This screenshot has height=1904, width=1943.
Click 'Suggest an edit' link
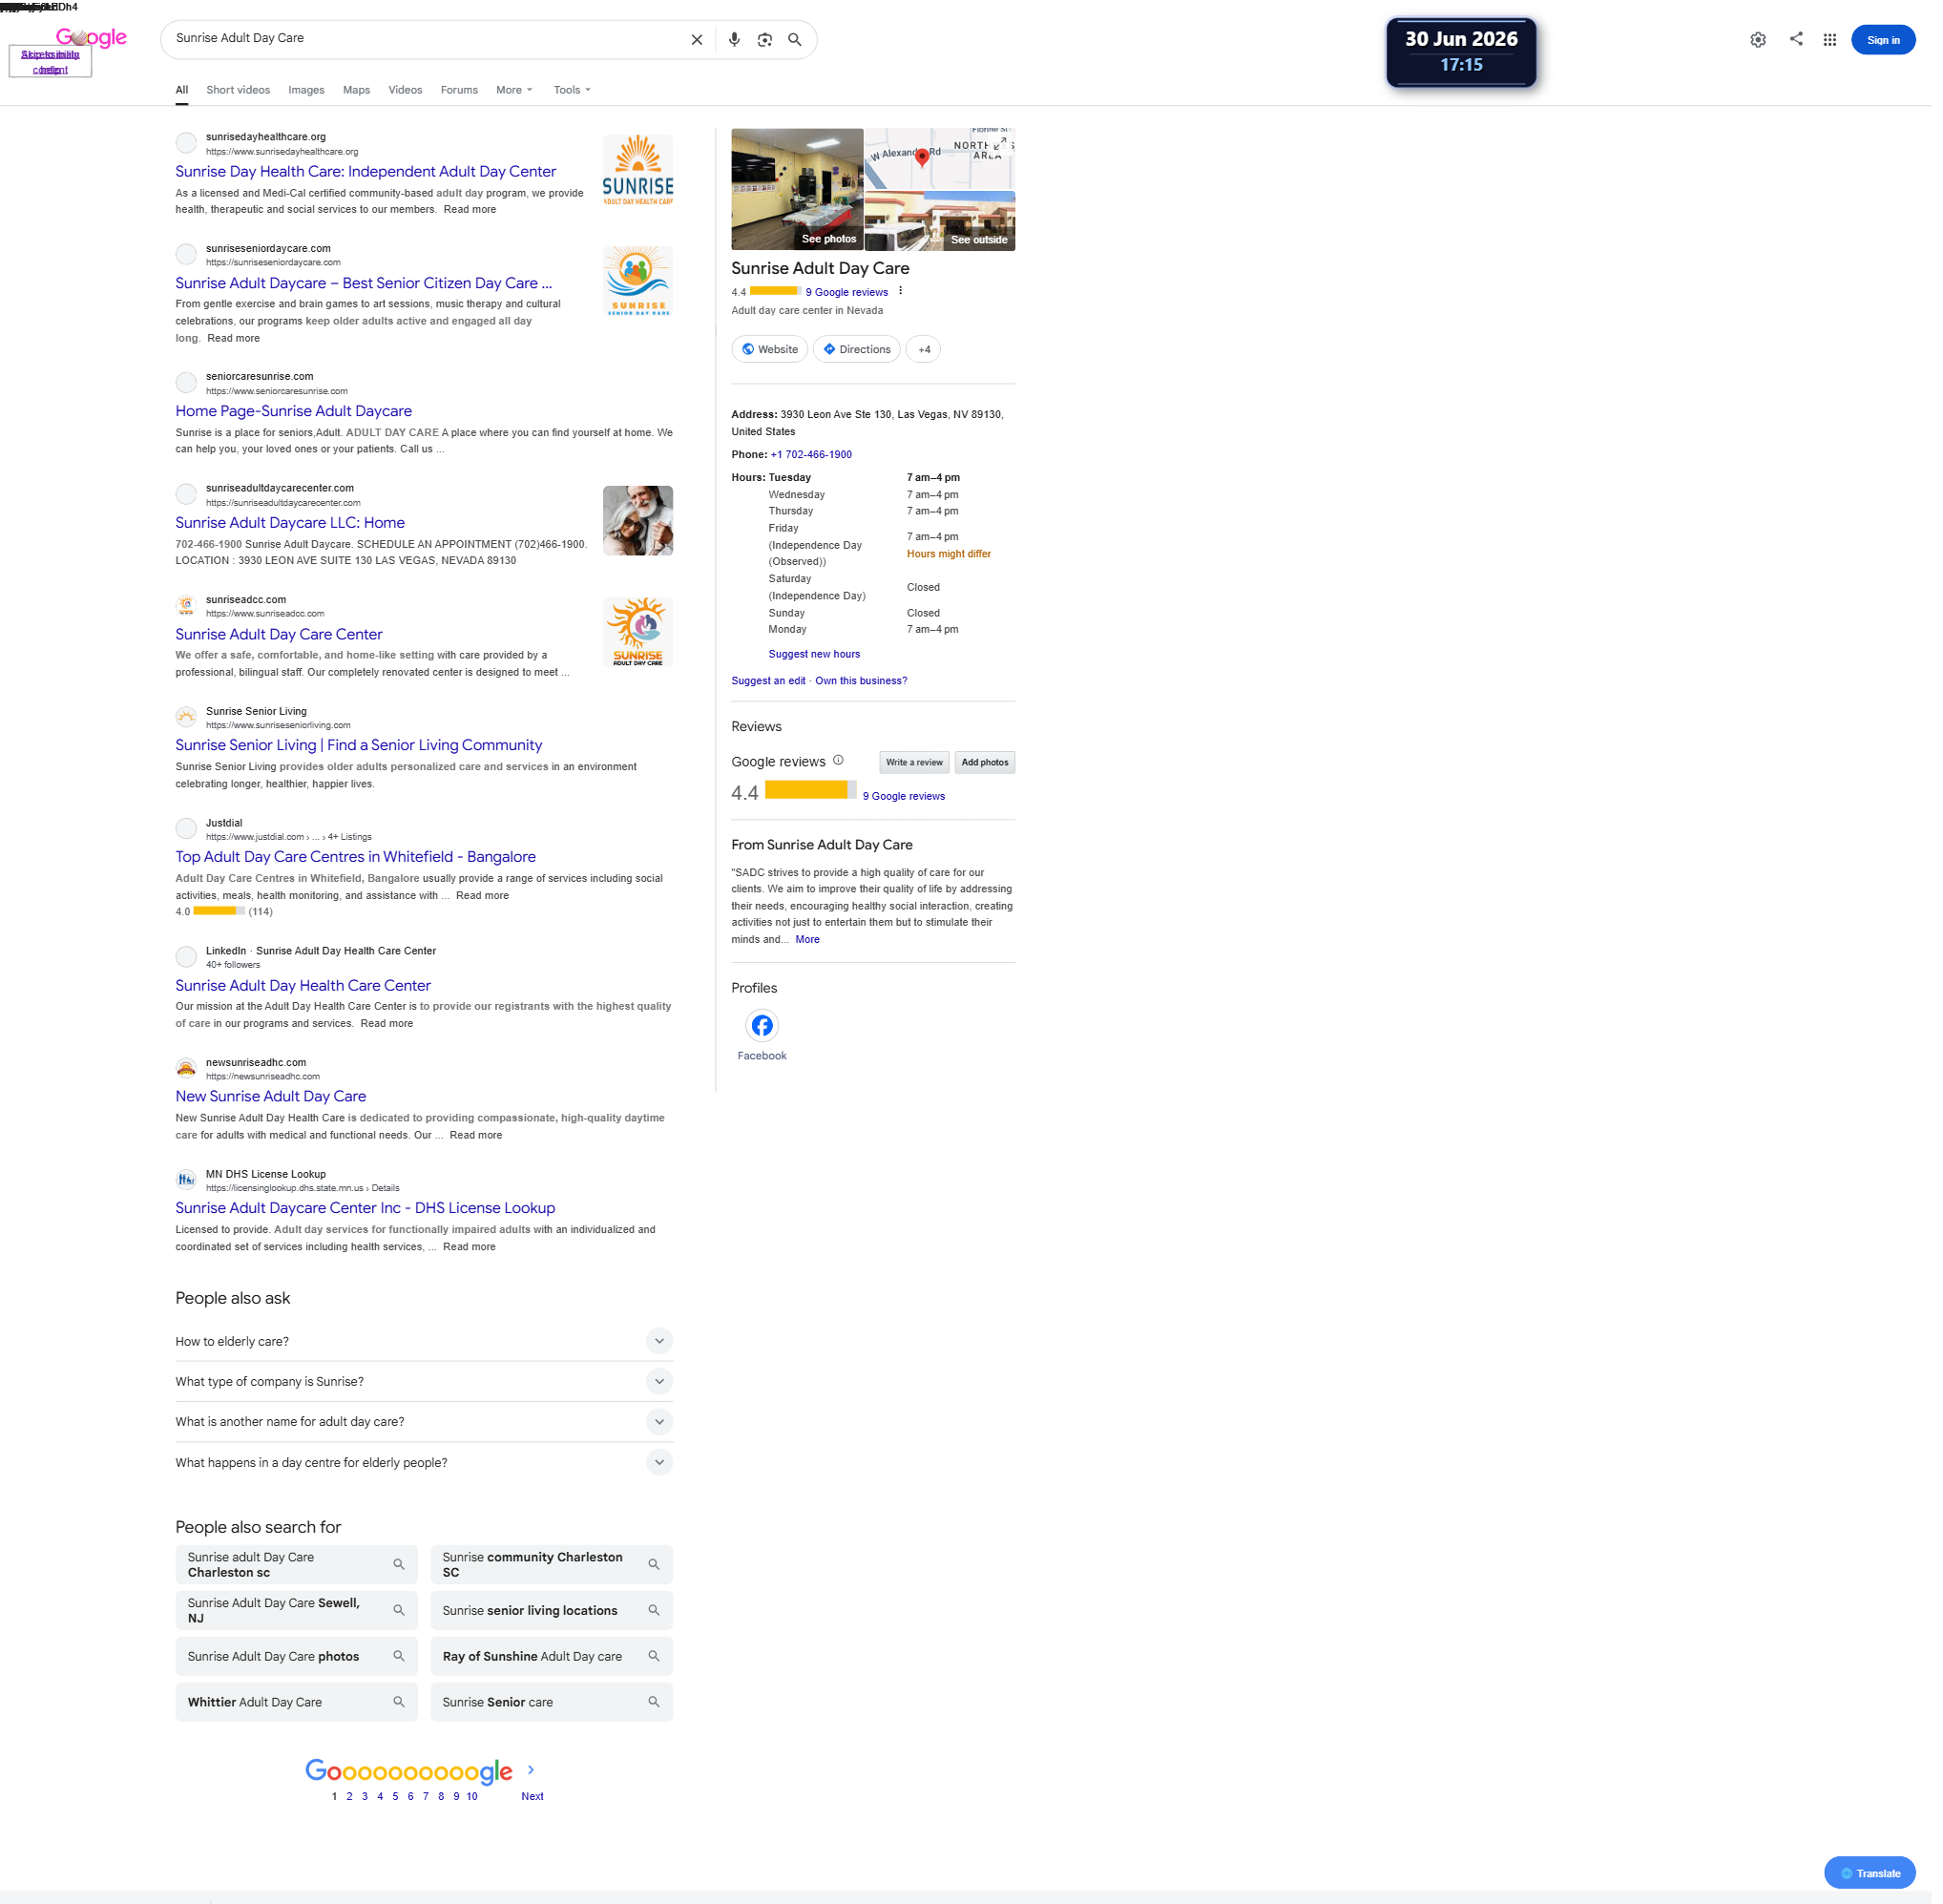(767, 680)
